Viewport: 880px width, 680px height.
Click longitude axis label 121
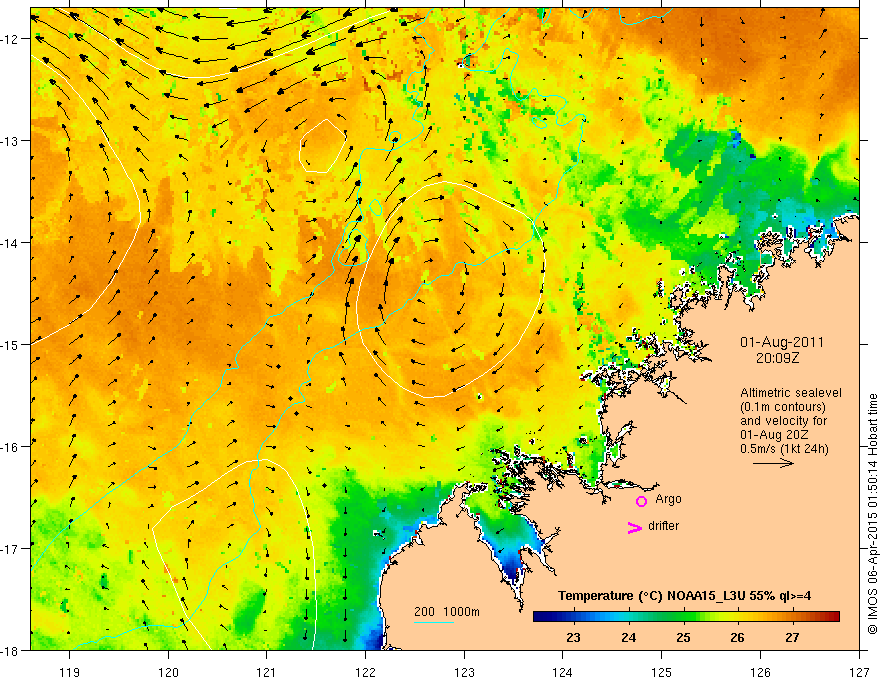click(x=267, y=672)
